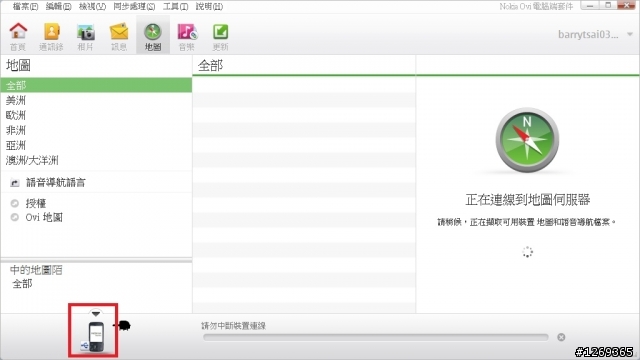Viewport: 640px width, 360px height.
Task: Expand the device selector arrow above phone
Action: (x=96, y=313)
